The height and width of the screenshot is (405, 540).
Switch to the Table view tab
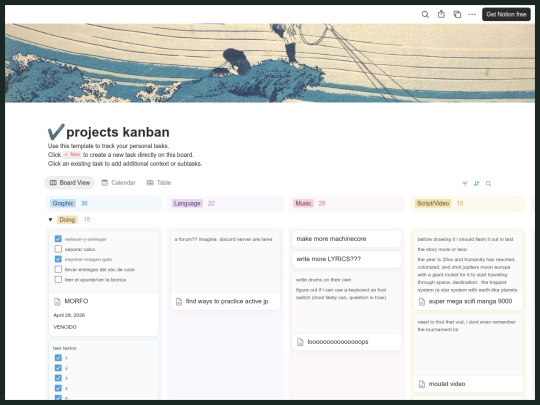coord(159,183)
